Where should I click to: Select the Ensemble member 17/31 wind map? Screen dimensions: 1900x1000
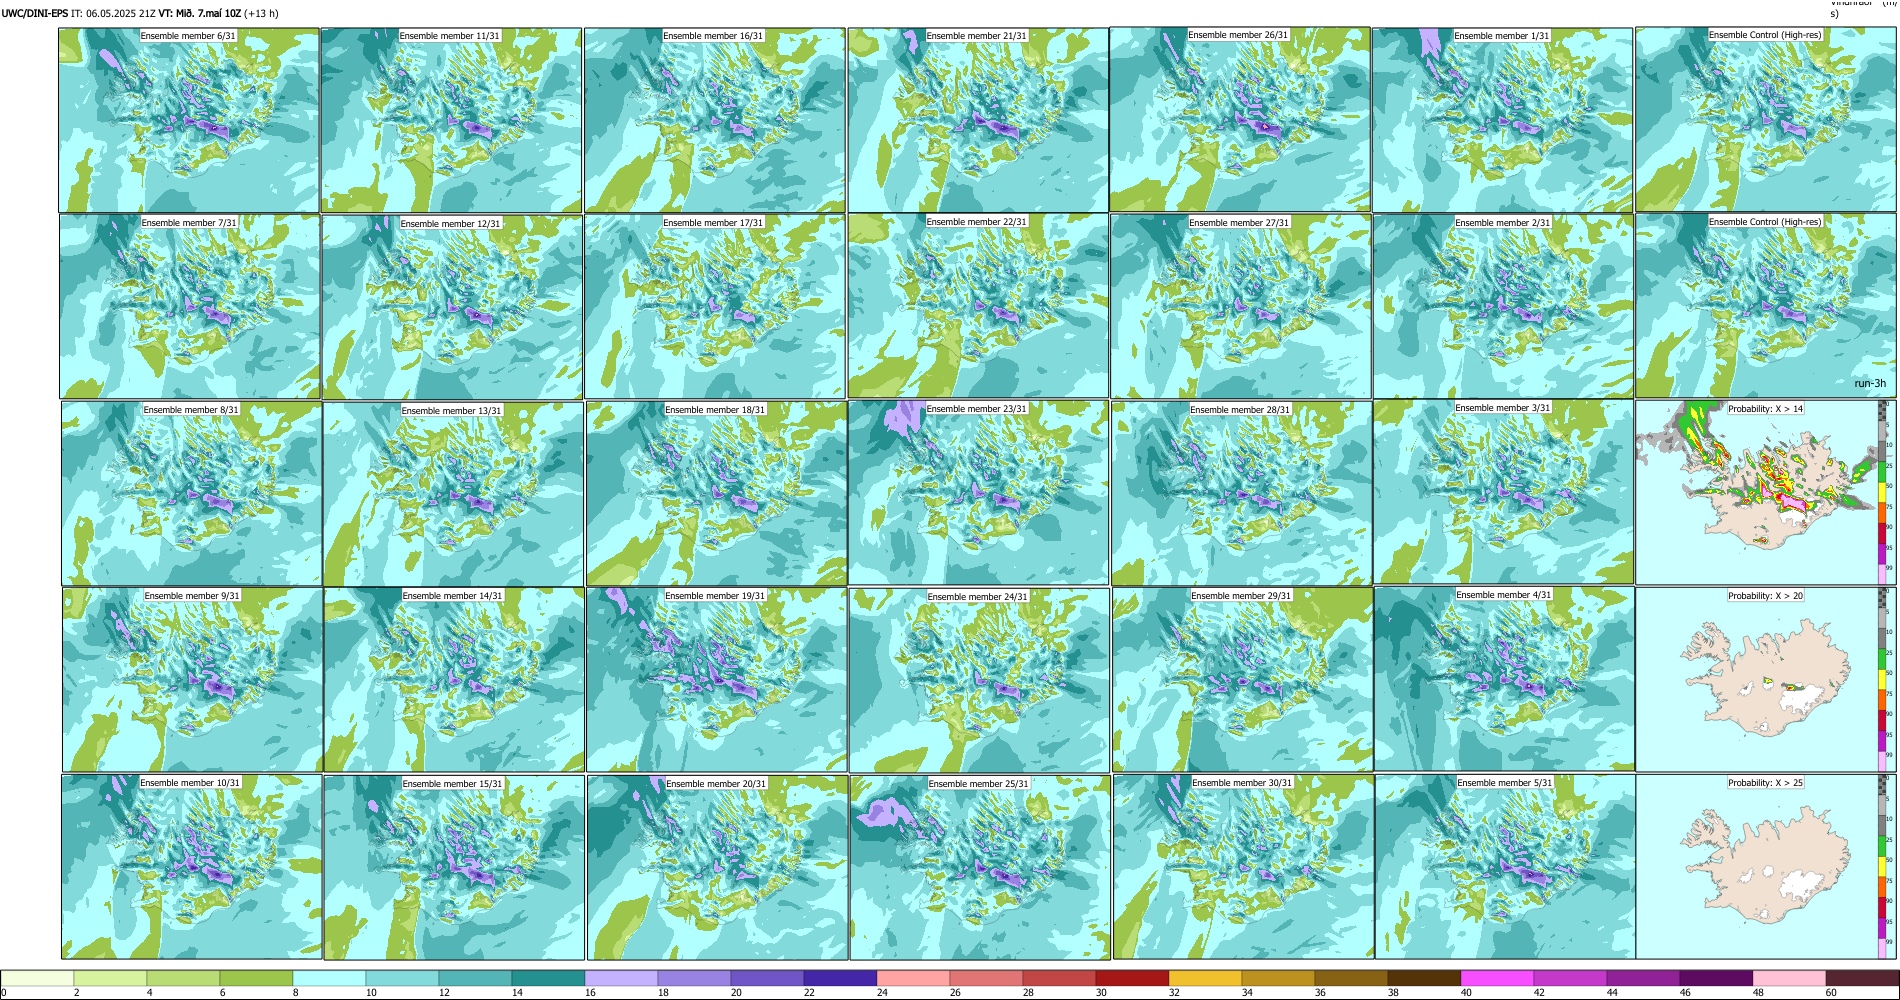click(x=715, y=307)
